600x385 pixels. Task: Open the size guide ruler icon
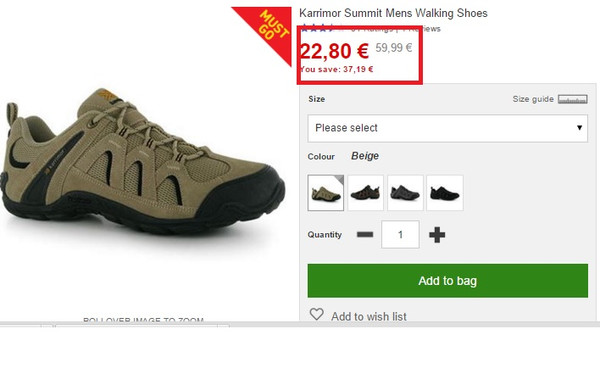[572, 99]
